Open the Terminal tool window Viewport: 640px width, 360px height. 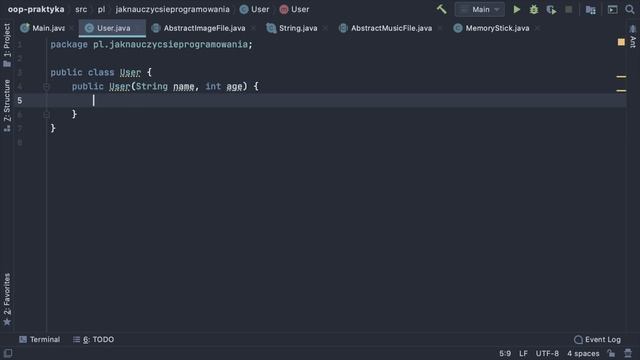(x=39, y=340)
